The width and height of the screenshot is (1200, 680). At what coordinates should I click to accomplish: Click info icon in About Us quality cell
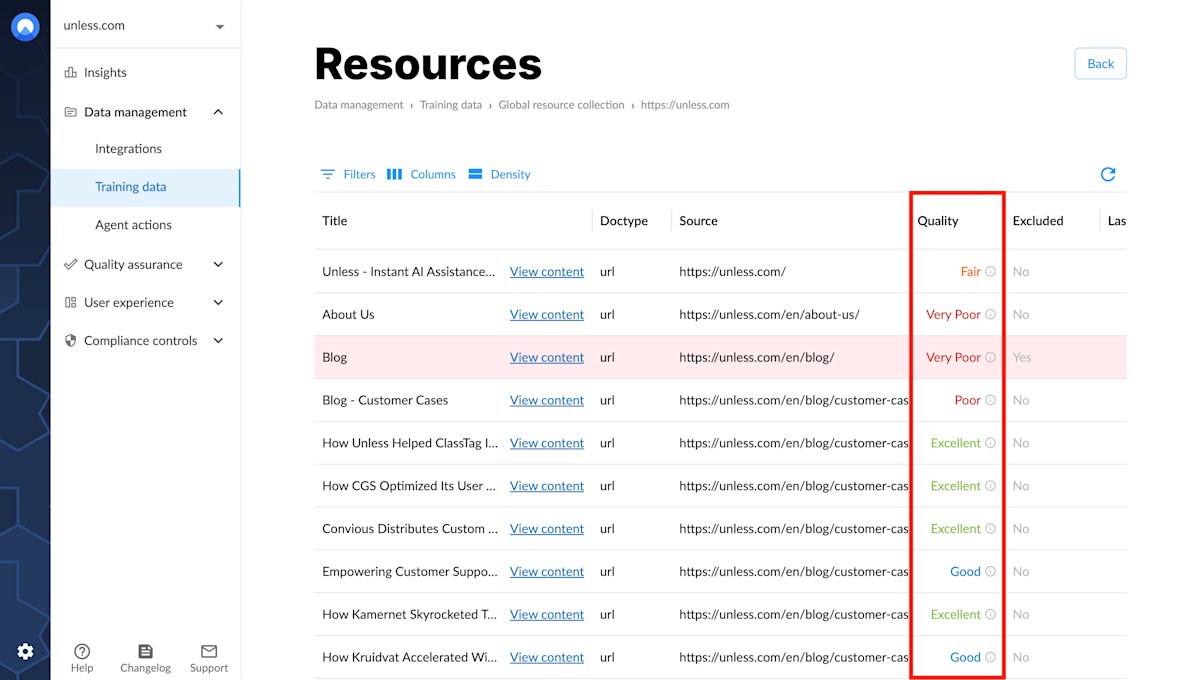(991, 314)
